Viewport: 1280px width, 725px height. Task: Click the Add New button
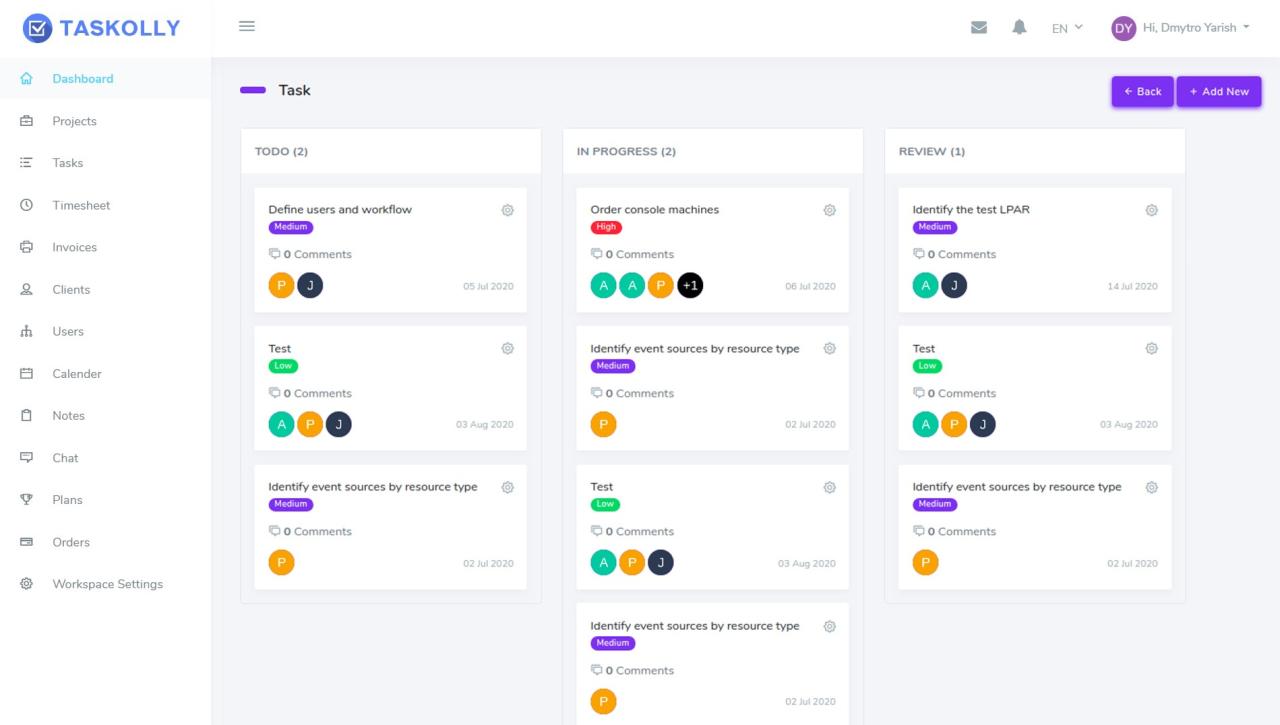tap(1218, 91)
